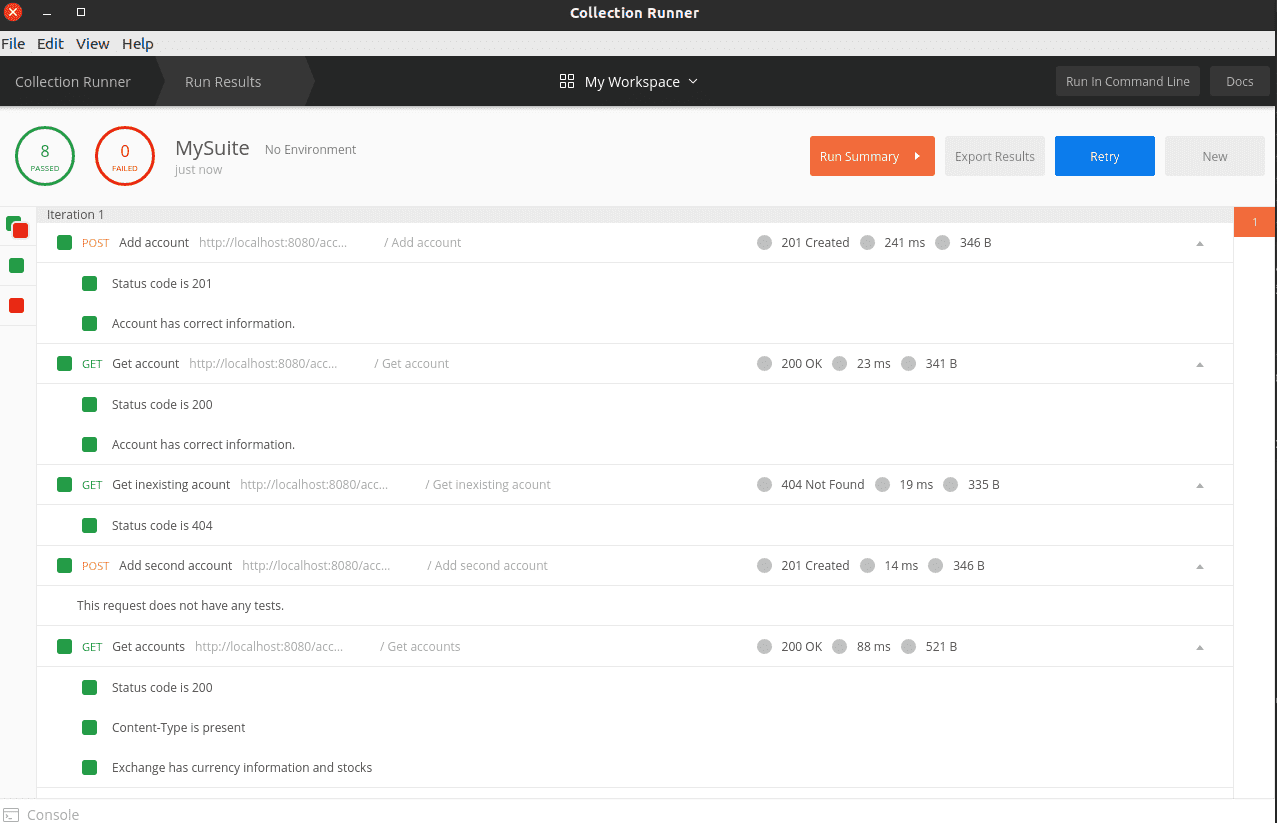
Task: Click the Export Results button
Action: pyautogui.click(x=994, y=156)
